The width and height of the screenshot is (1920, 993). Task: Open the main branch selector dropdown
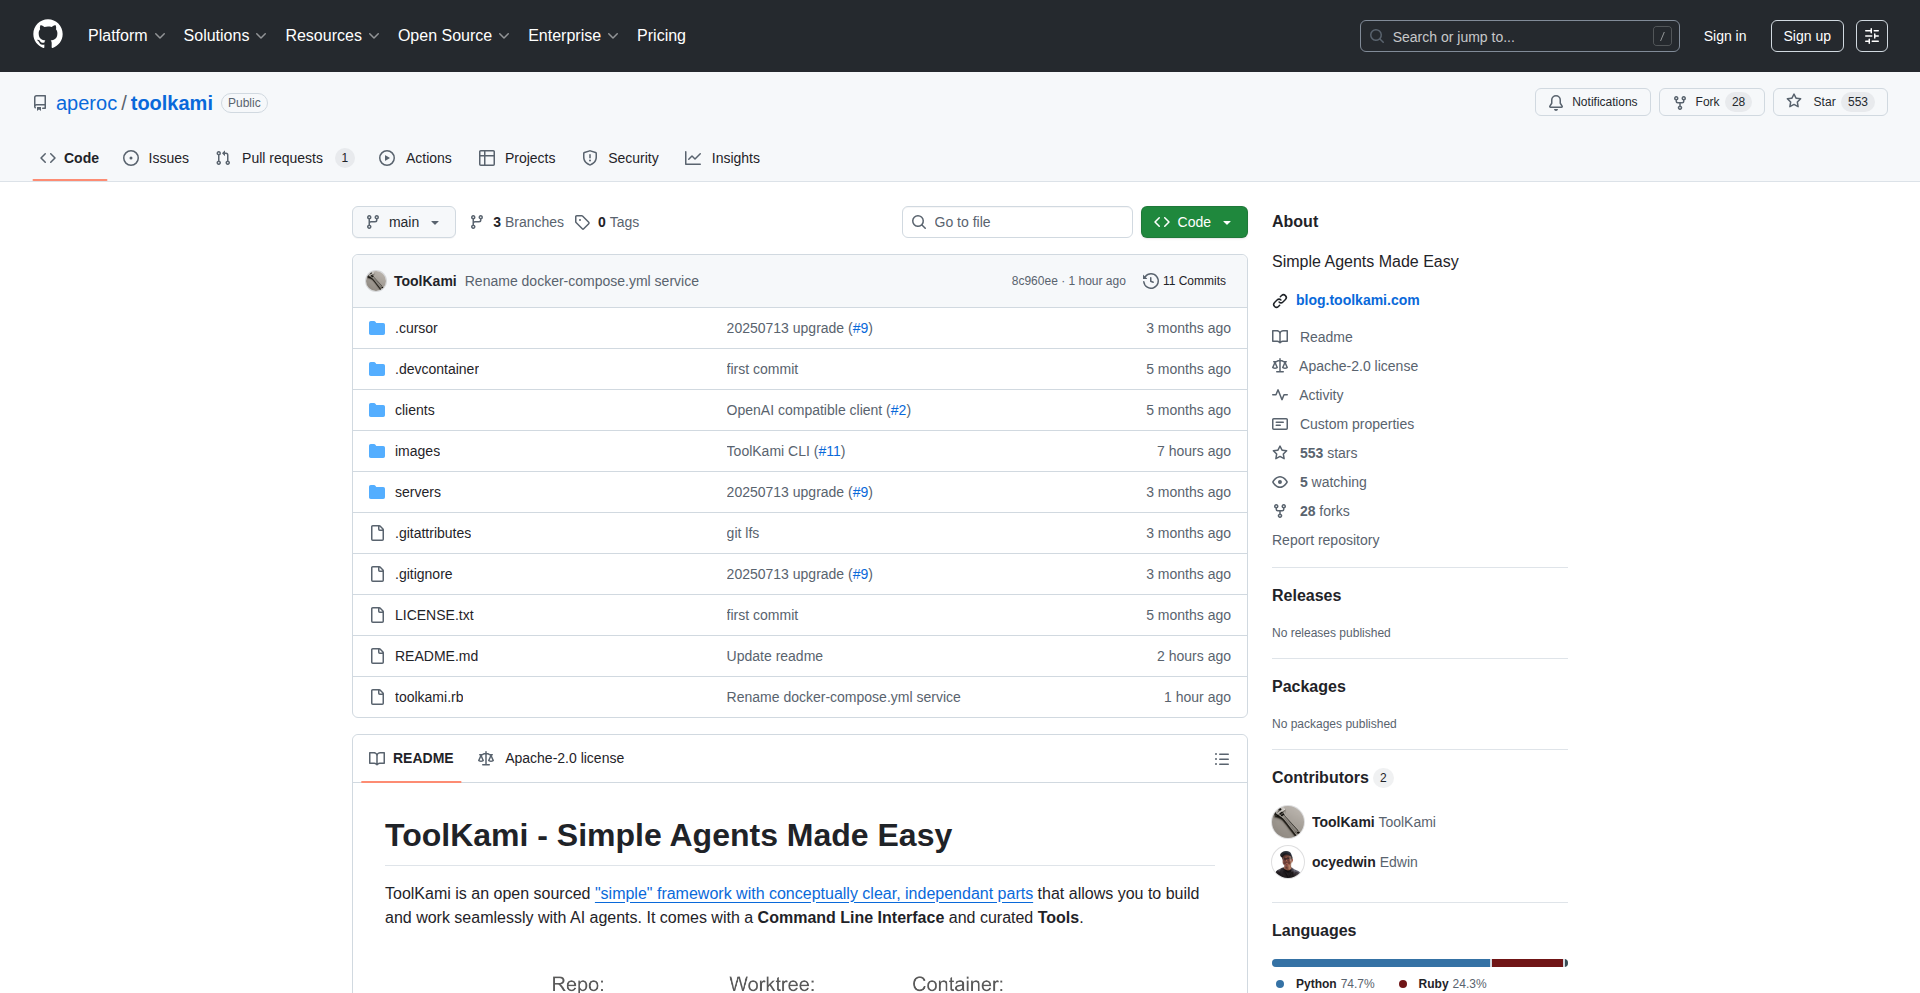(x=404, y=222)
